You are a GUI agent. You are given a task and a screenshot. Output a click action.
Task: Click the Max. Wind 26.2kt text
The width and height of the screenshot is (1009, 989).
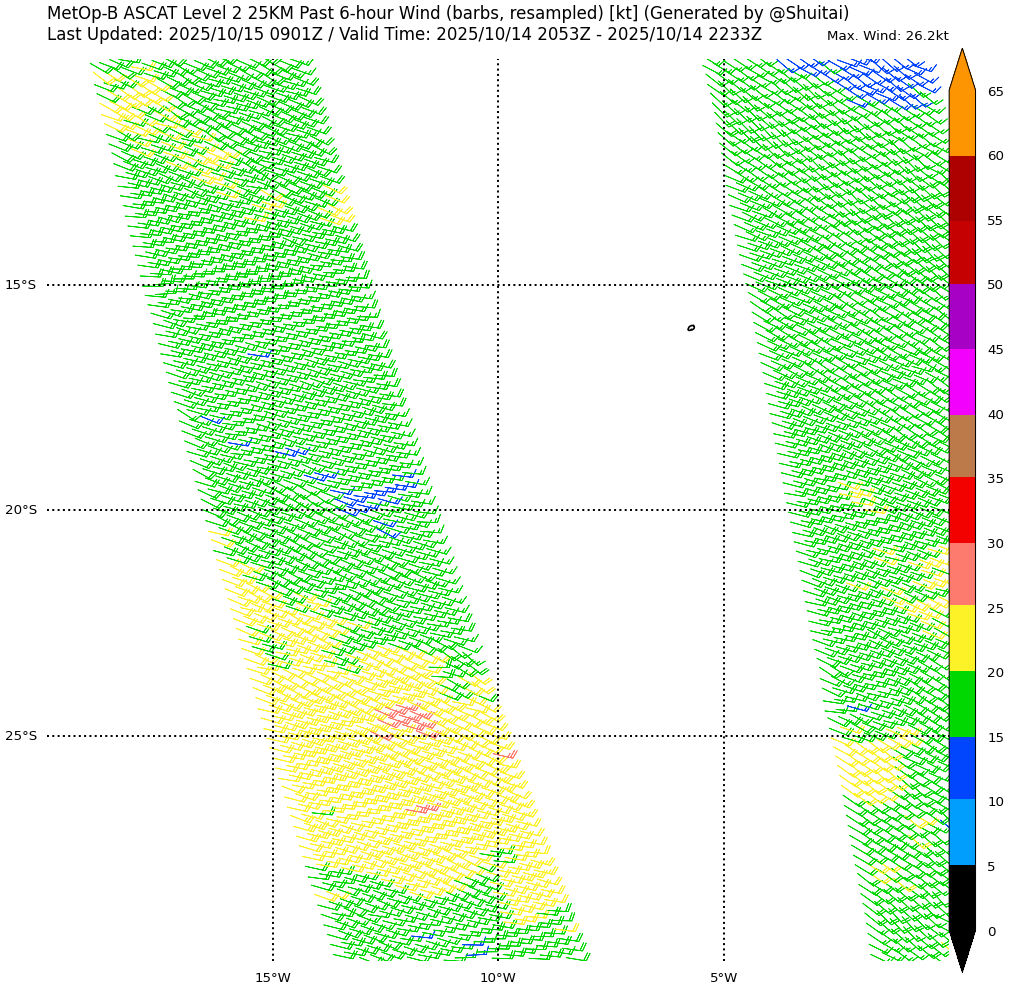[887, 36]
